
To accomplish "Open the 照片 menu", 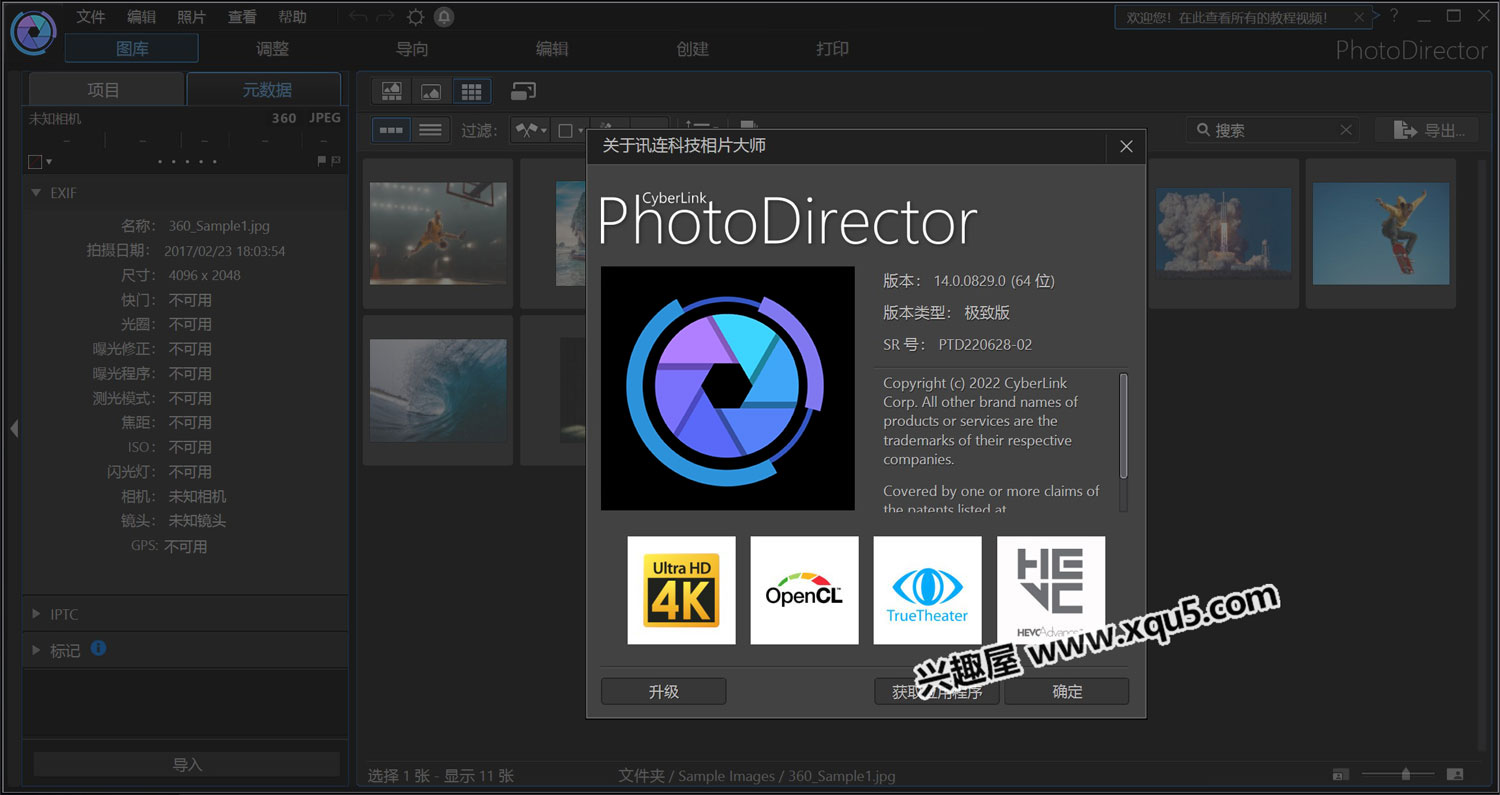I will pyautogui.click(x=192, y=17).
